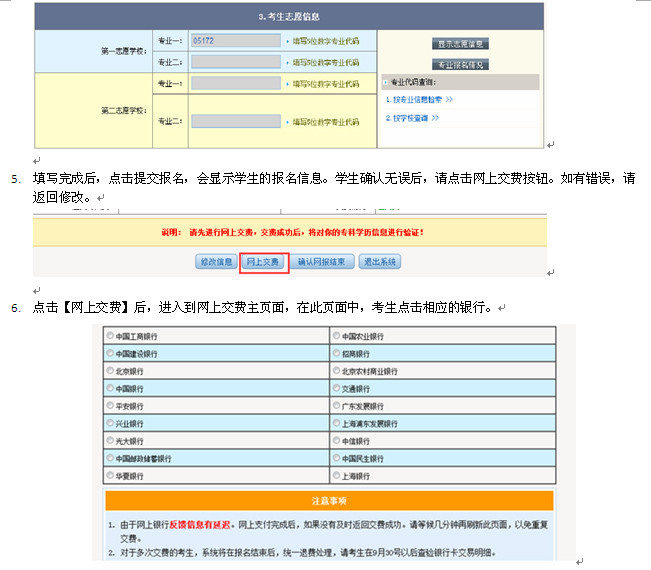The width and height of the screenshot is (651, 570).
Task: Click second-choice school 专业二 input field
Action: pos(235,121)
